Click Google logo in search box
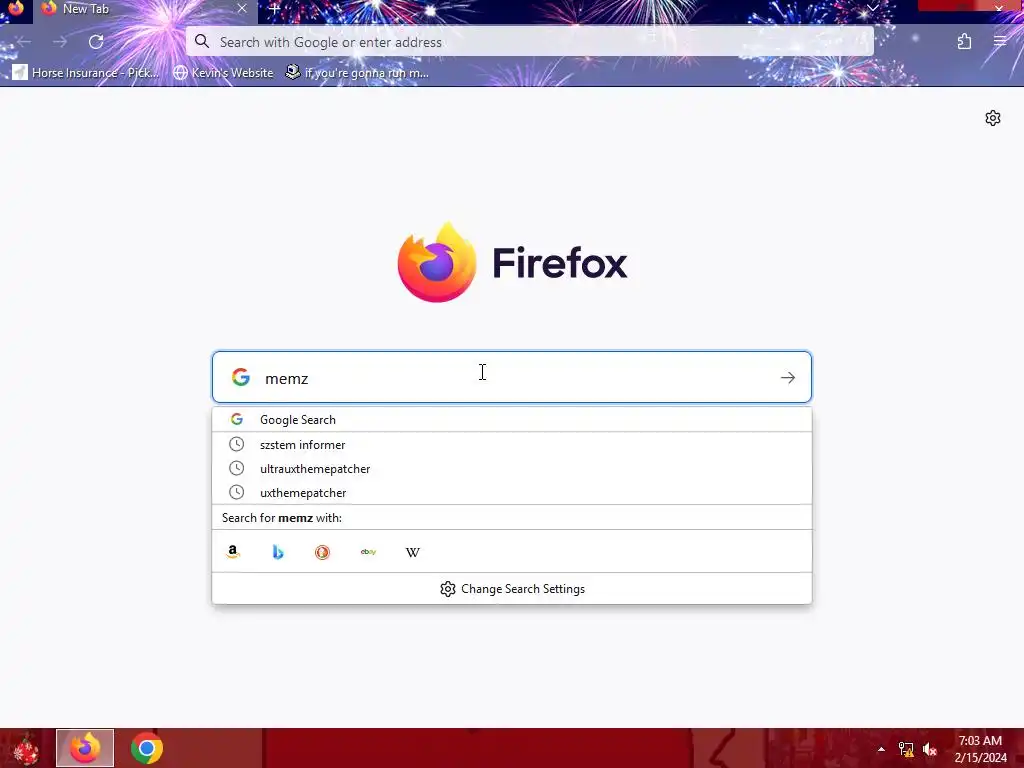Viewport: 1024px width, 768px height. (241, 377)
